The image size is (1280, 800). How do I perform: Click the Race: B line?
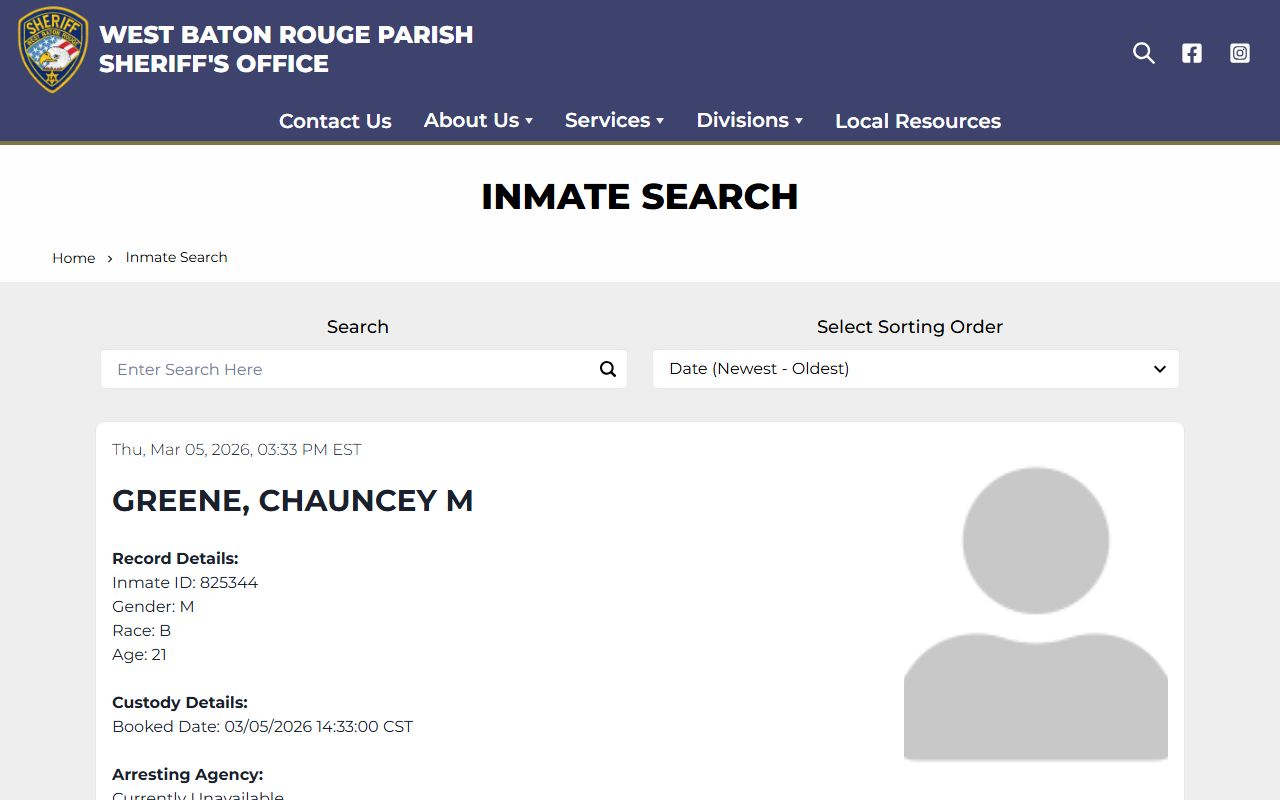[141, 630]
